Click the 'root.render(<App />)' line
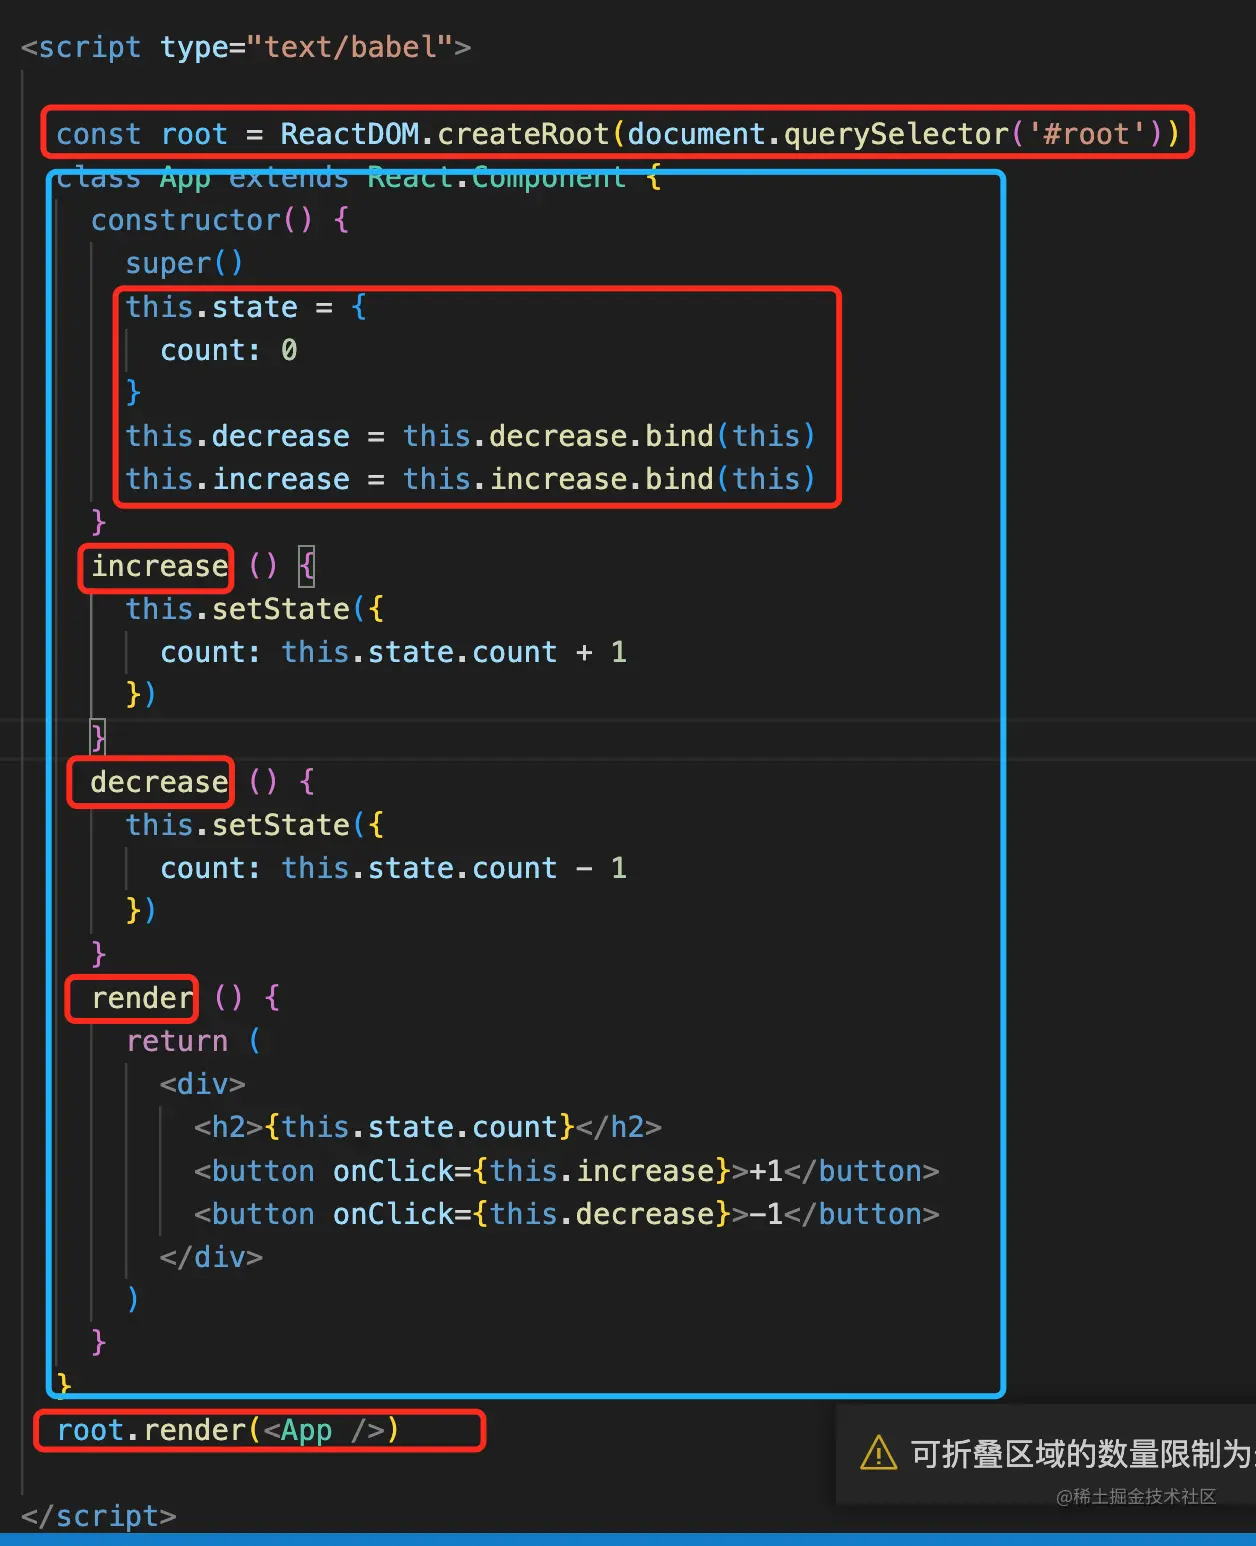Screen dimensions: 1256x1546 click(228, 1430)
